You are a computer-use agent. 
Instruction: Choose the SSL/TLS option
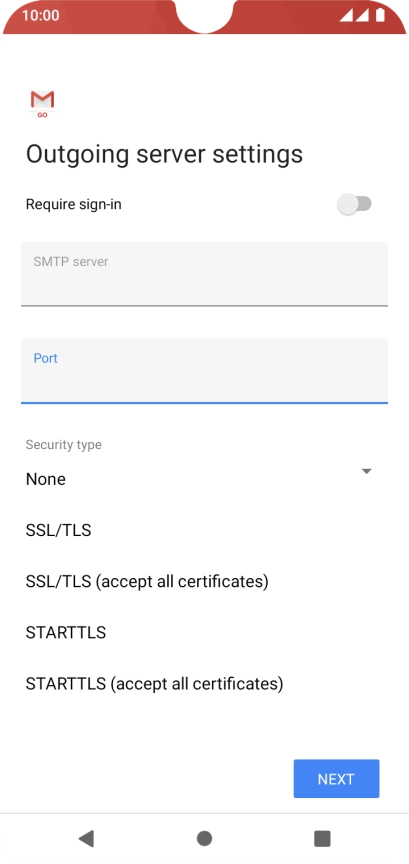click(58, 531)
